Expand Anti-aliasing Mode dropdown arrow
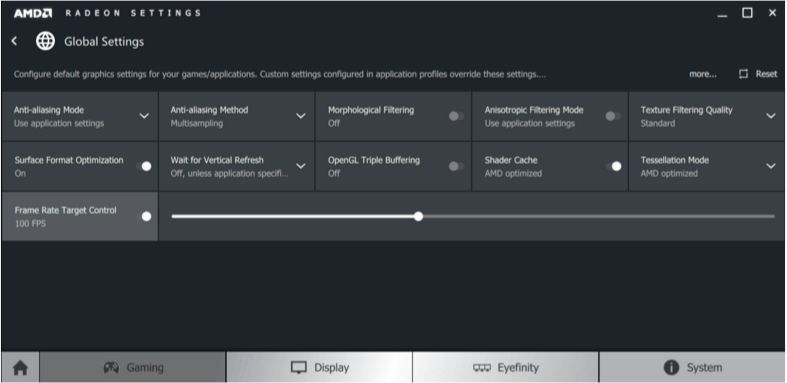 click(144, 116)
